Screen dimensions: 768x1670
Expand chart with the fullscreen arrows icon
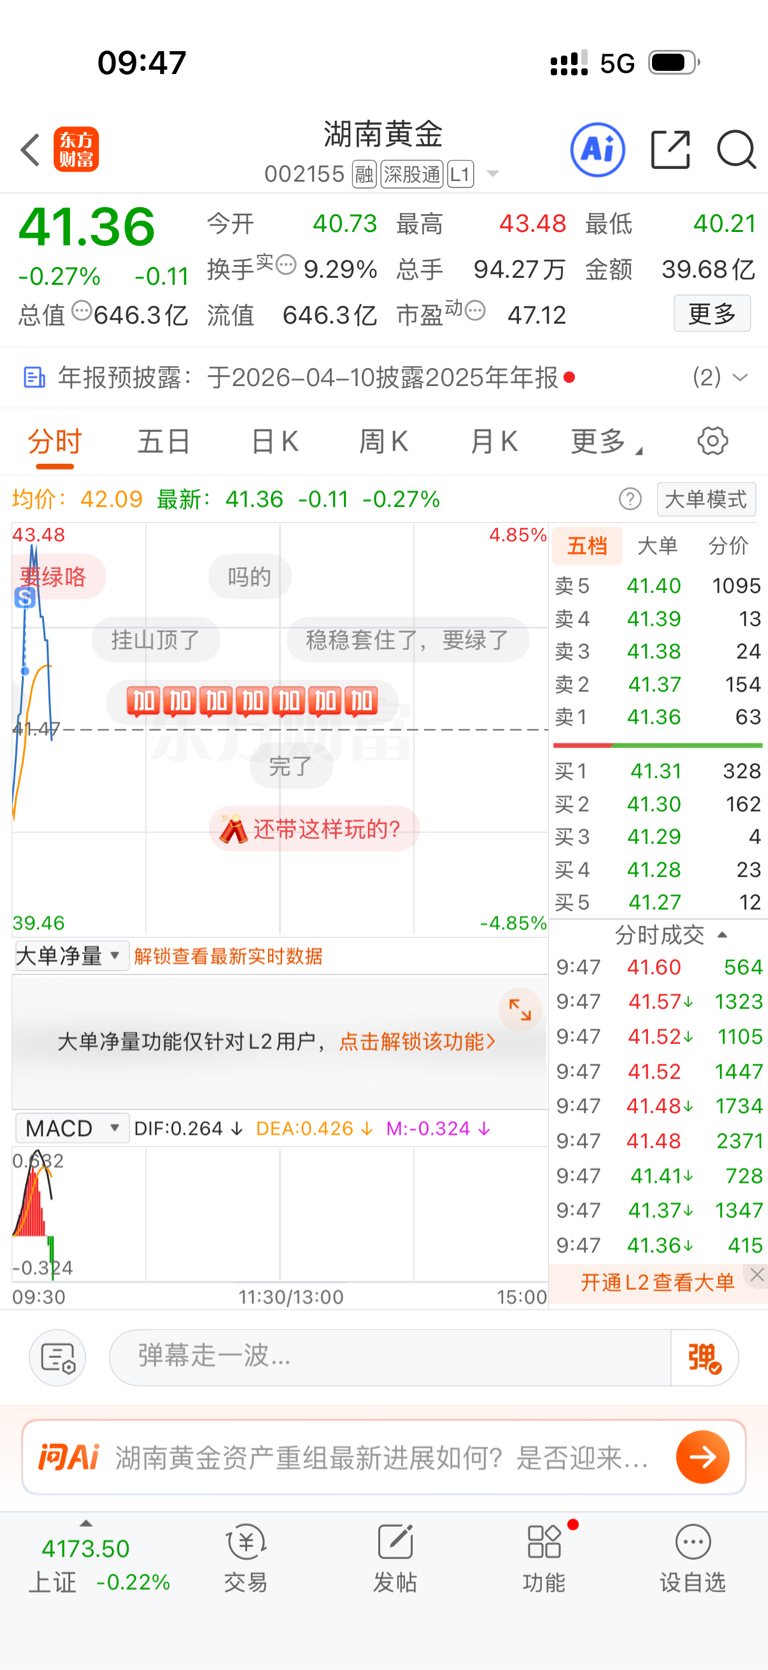coord(520,1010)
